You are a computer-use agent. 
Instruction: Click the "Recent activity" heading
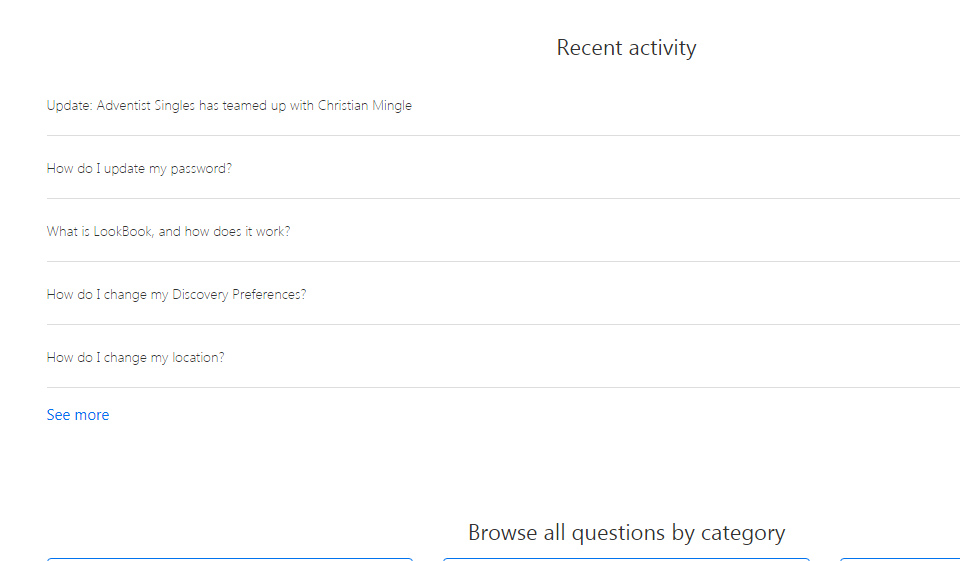pyautogui.click(x=626, y=47)
